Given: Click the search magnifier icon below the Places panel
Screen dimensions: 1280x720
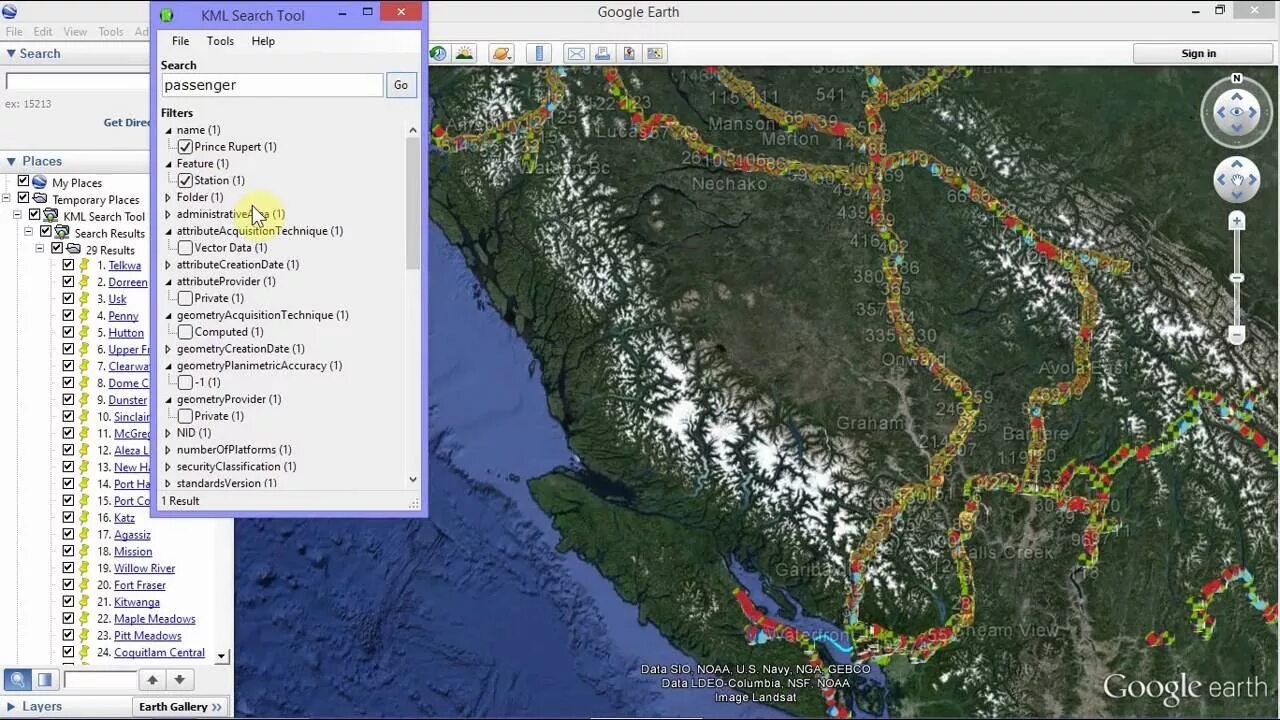Looking at the screenshot, I should tap(18, 680).
